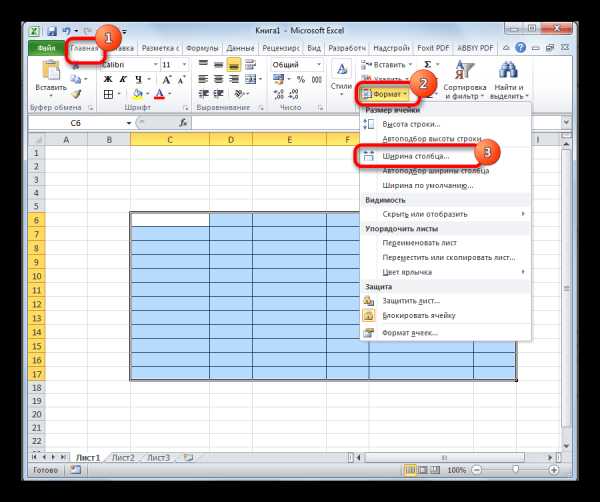The width and height of the screenshot is (600, 502).
Task: Toggle Align Text Left button
Action: coord(204,80)
